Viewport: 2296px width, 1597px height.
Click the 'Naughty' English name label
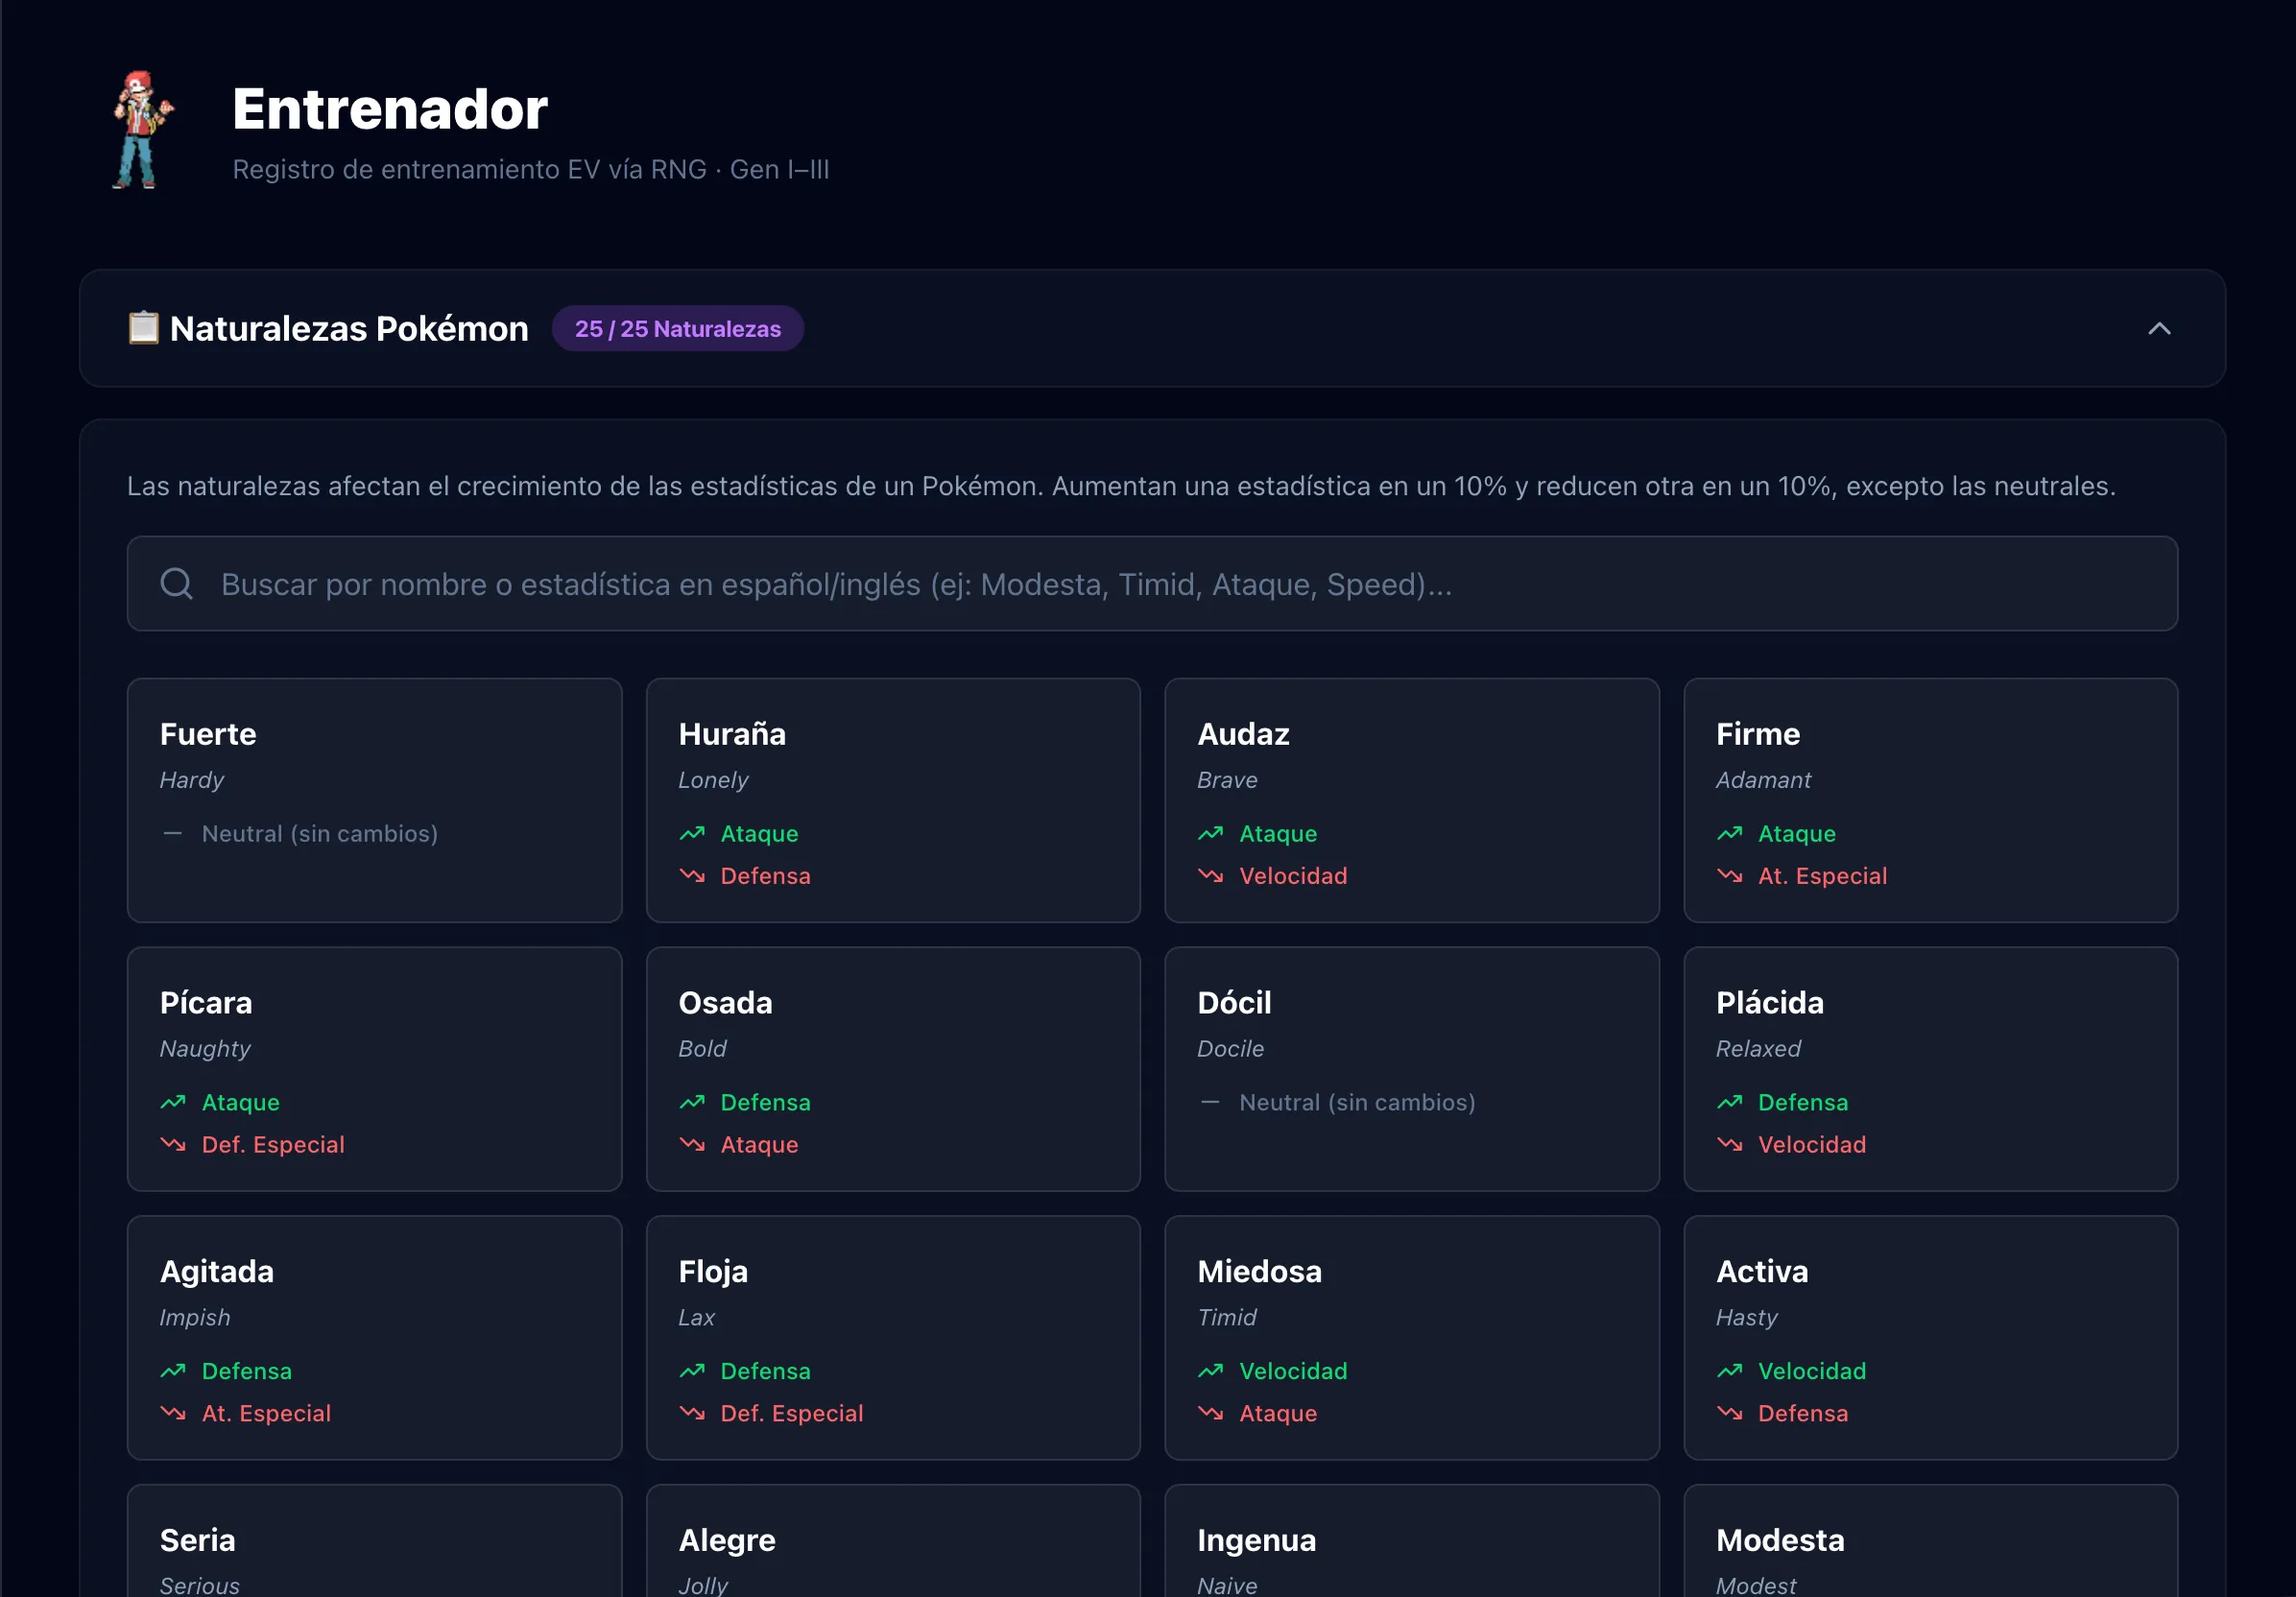(205, 1048)
